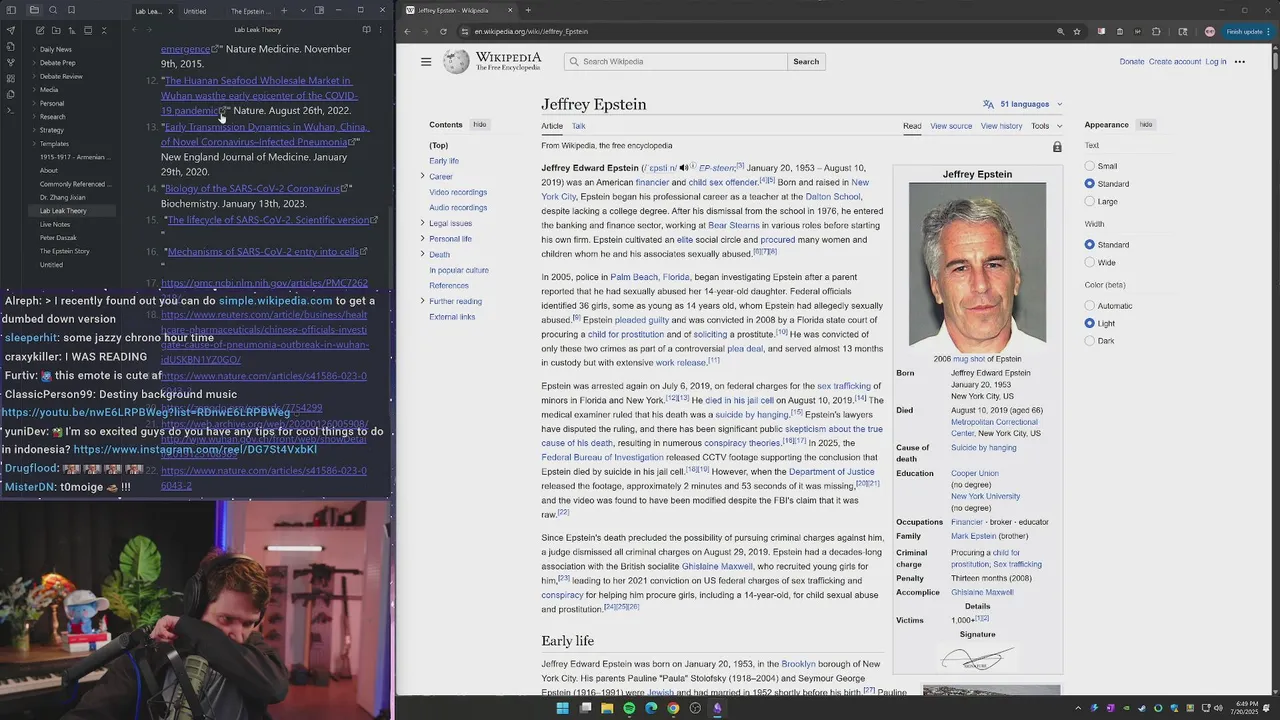The height and width of the screenshot is (720, 1280).
Task: Expand Career section in contents
Action: [x=422, y=177]
